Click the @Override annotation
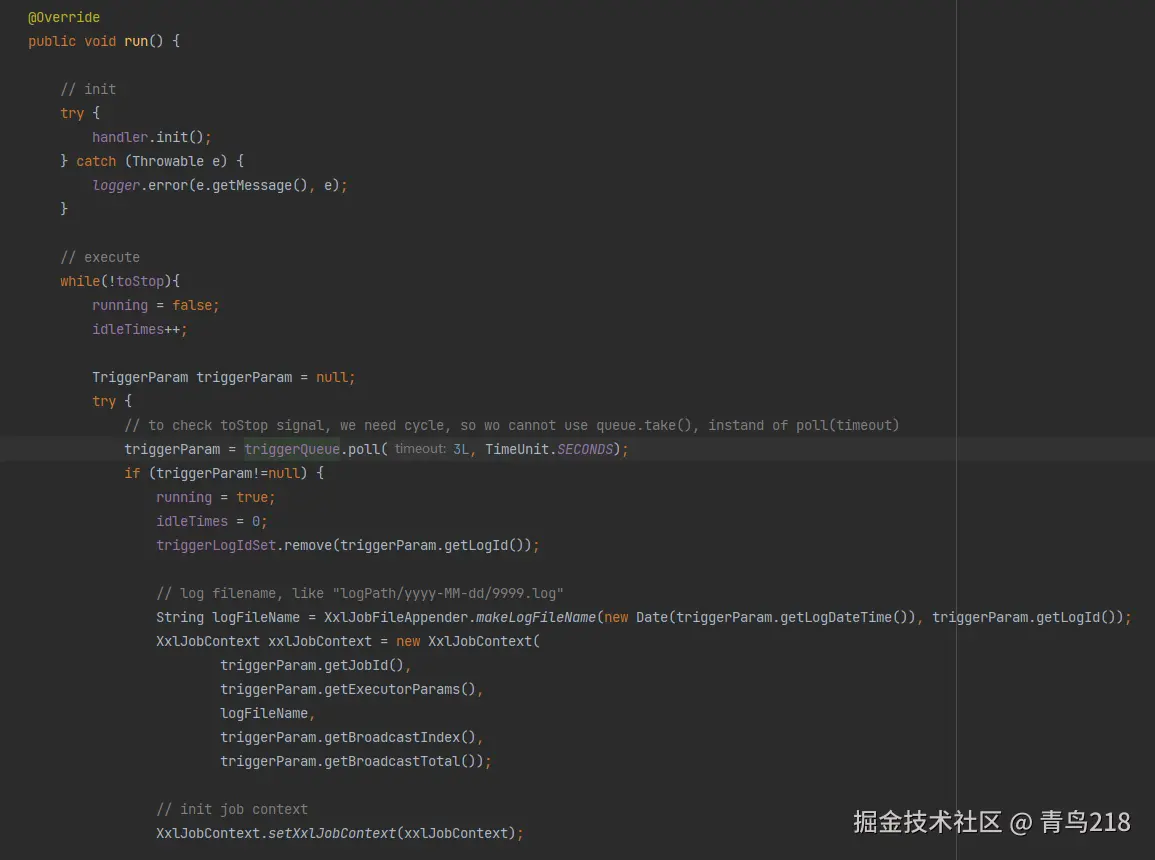1155x860 pixels. [64, 17]
